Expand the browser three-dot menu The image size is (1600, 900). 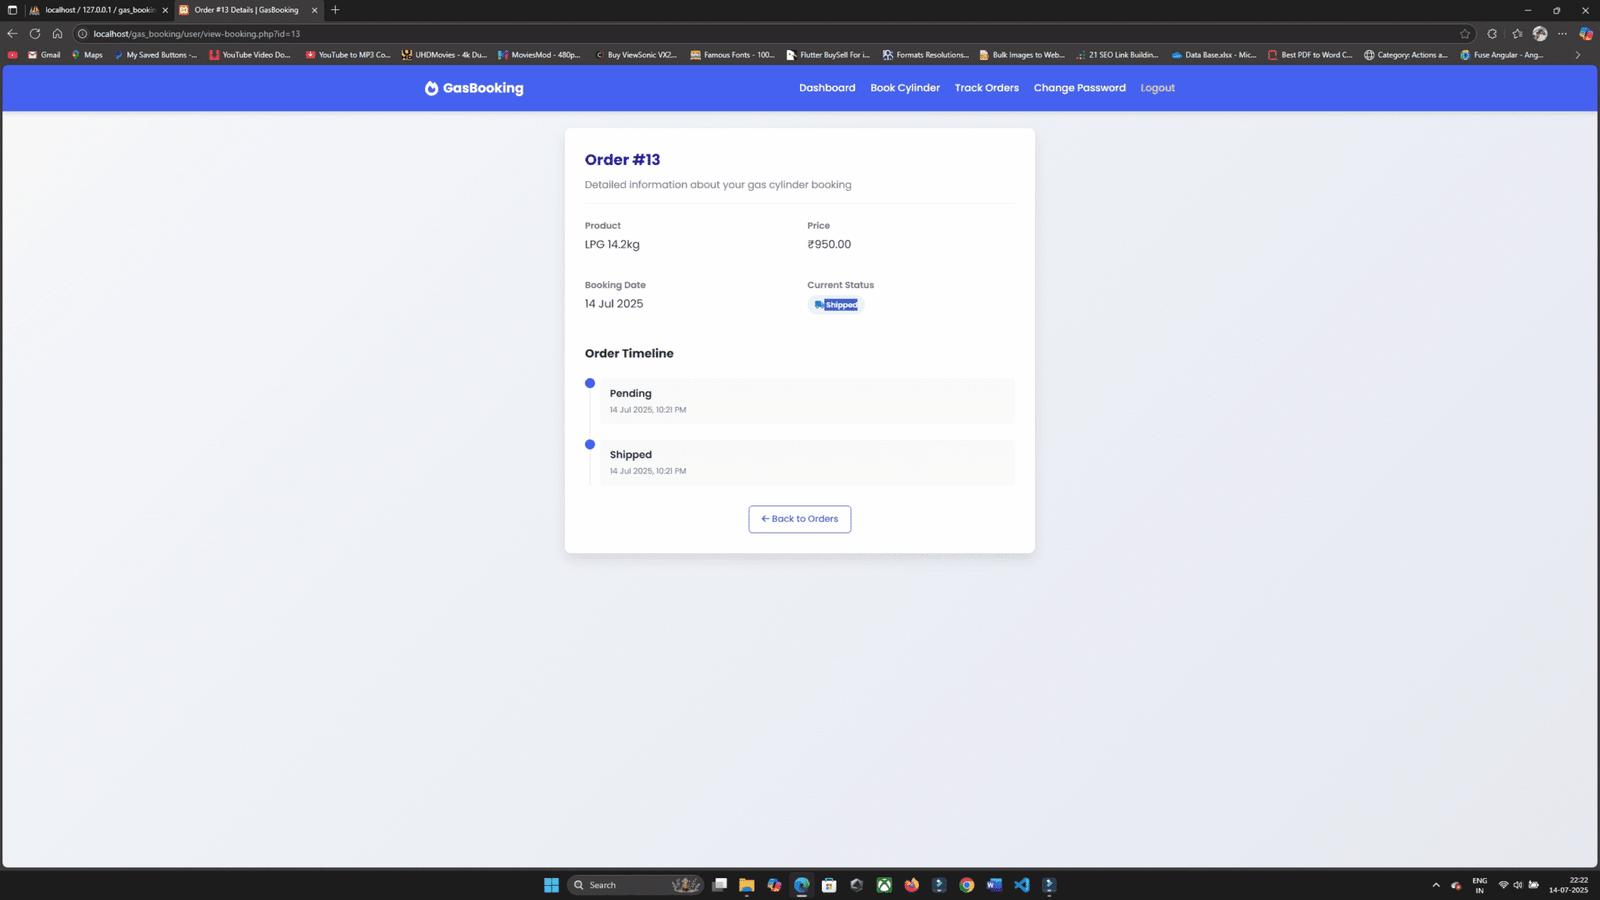pos(1561,33)
